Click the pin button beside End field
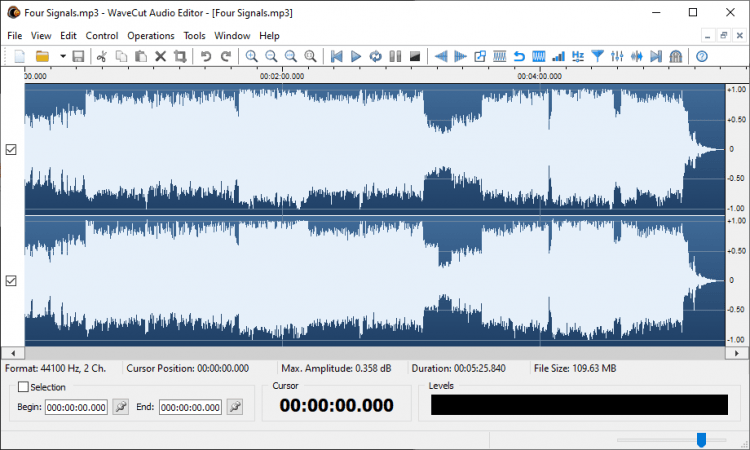 tap(236, 407)
